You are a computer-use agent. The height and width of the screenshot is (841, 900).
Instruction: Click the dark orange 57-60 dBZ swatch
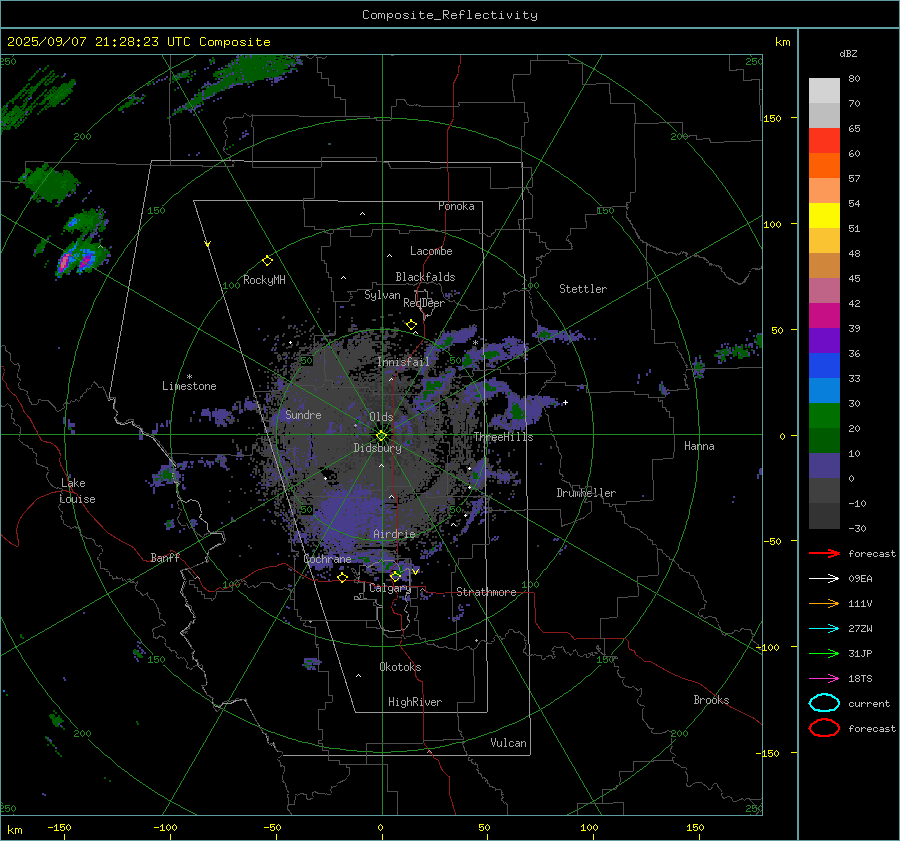[x=824, y=166]
